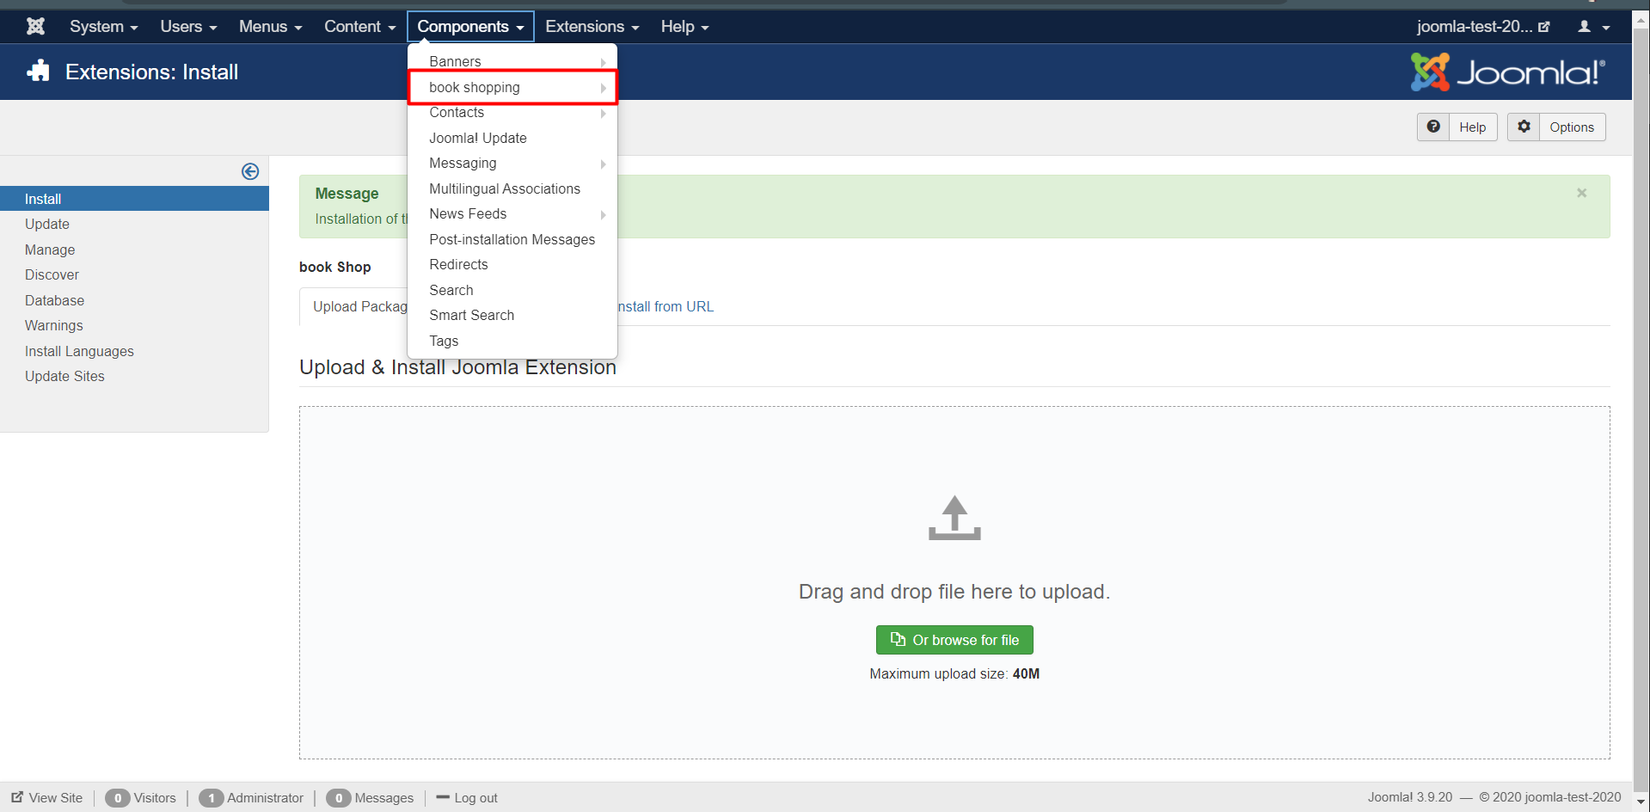Expand the News Feeds submenu
This screenshot has height=812, width=1650.
512,214
